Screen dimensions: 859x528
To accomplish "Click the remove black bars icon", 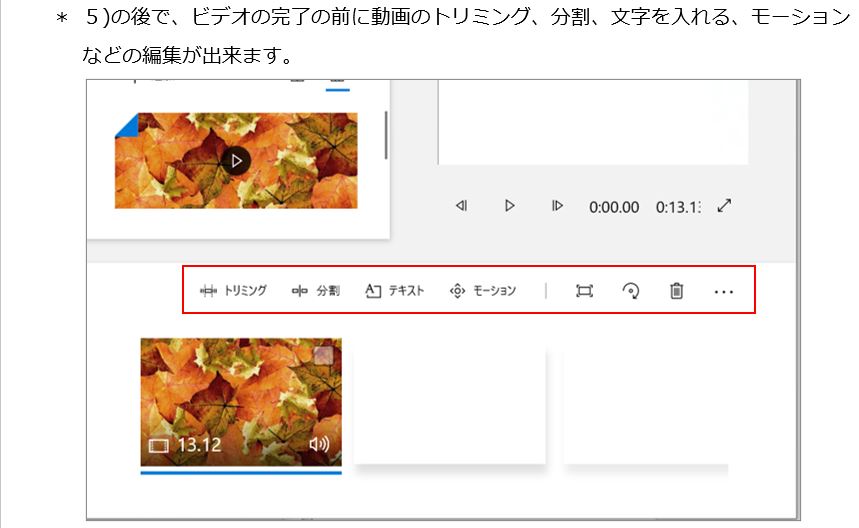I will 585,291.
